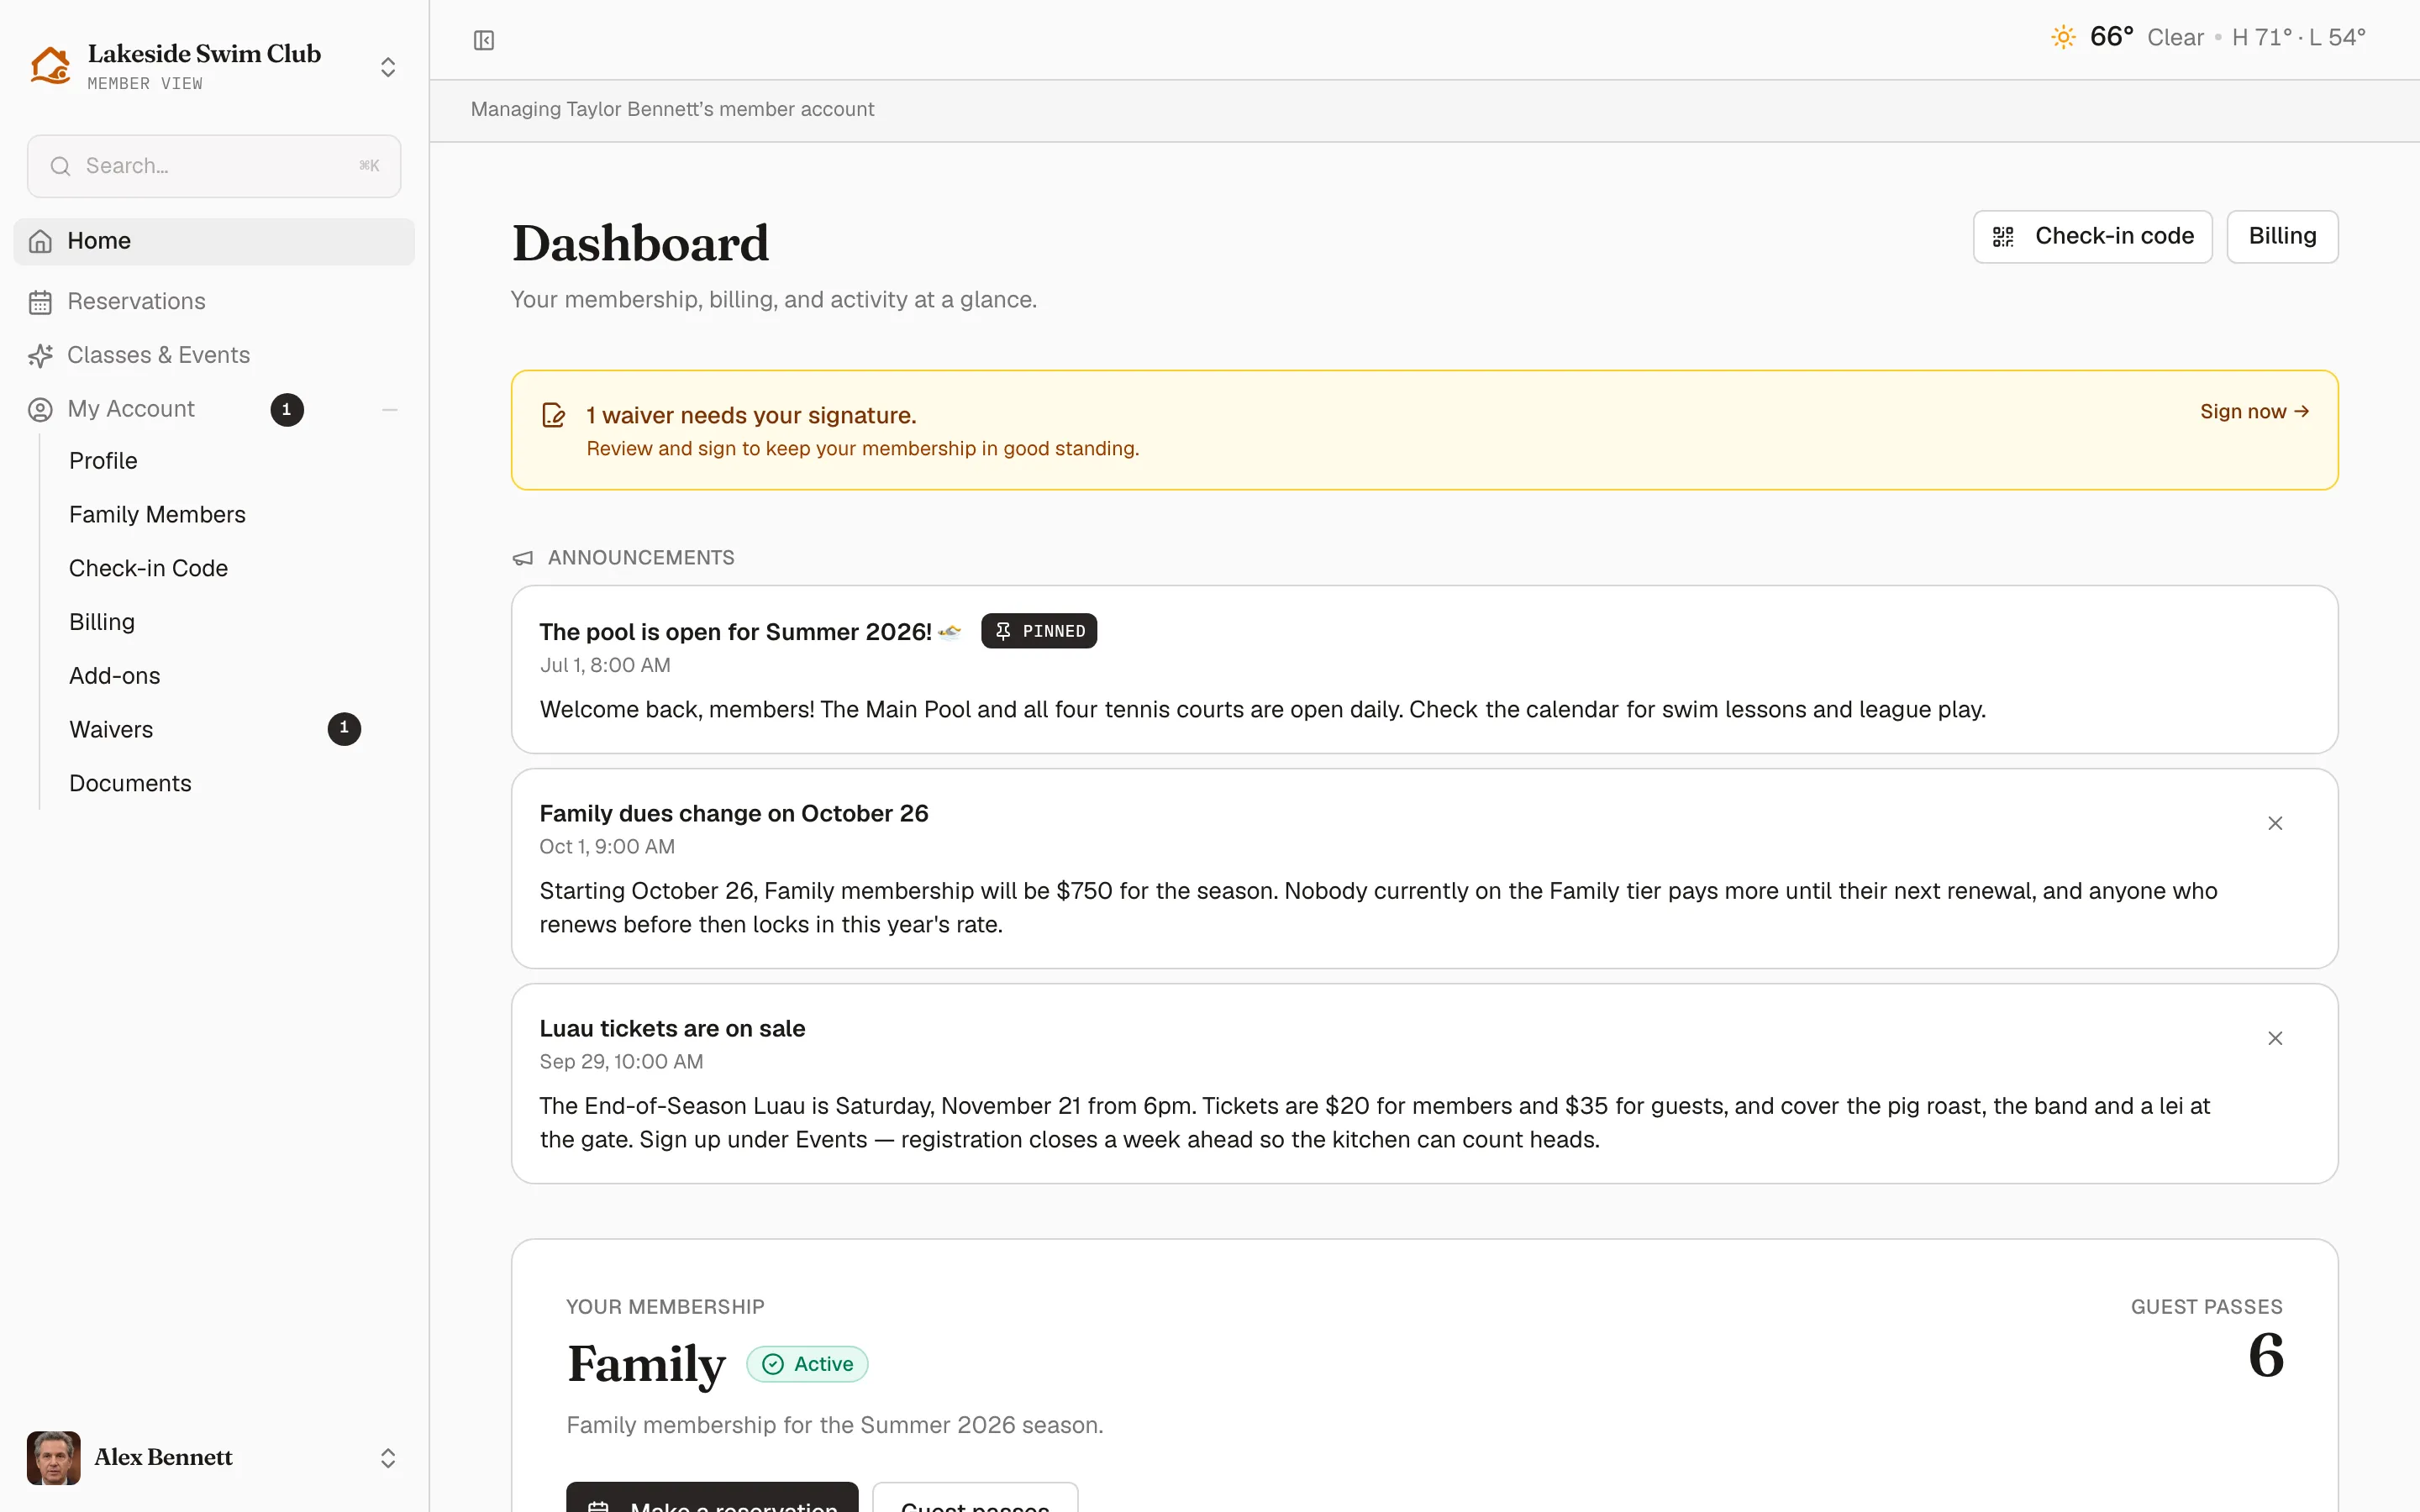Open Family Members page

[x=157, y=515]
